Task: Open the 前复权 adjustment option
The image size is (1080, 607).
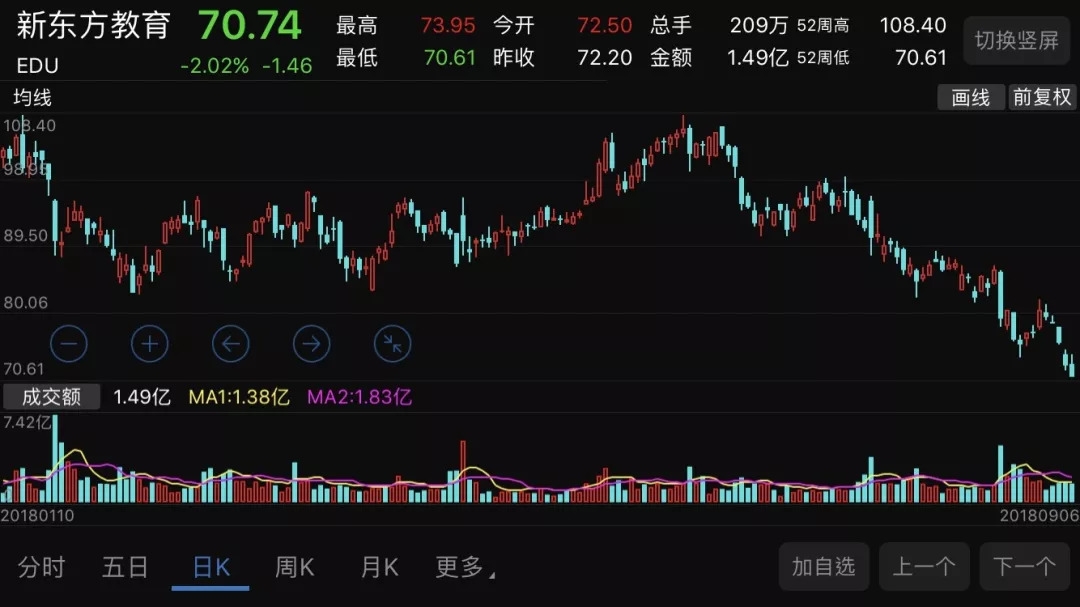Action: 1042,97
